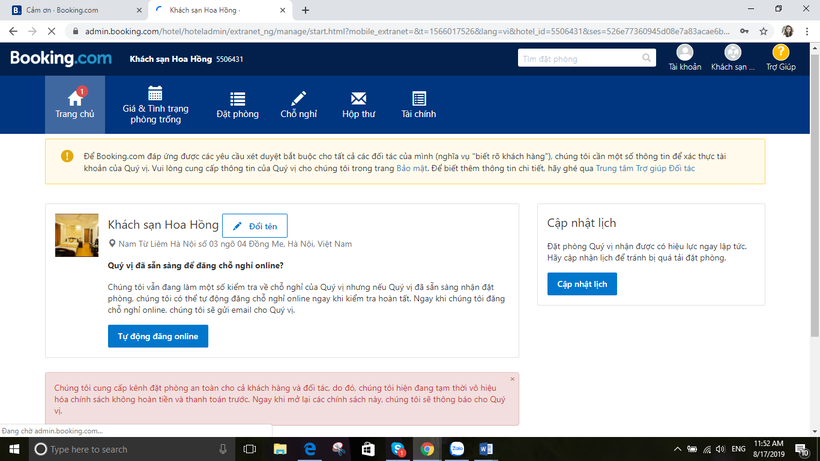The image size is (820, 461).
Task: Open Trung tâm Trợ giúp Đối tác link
Action: [x=645, y=168]
